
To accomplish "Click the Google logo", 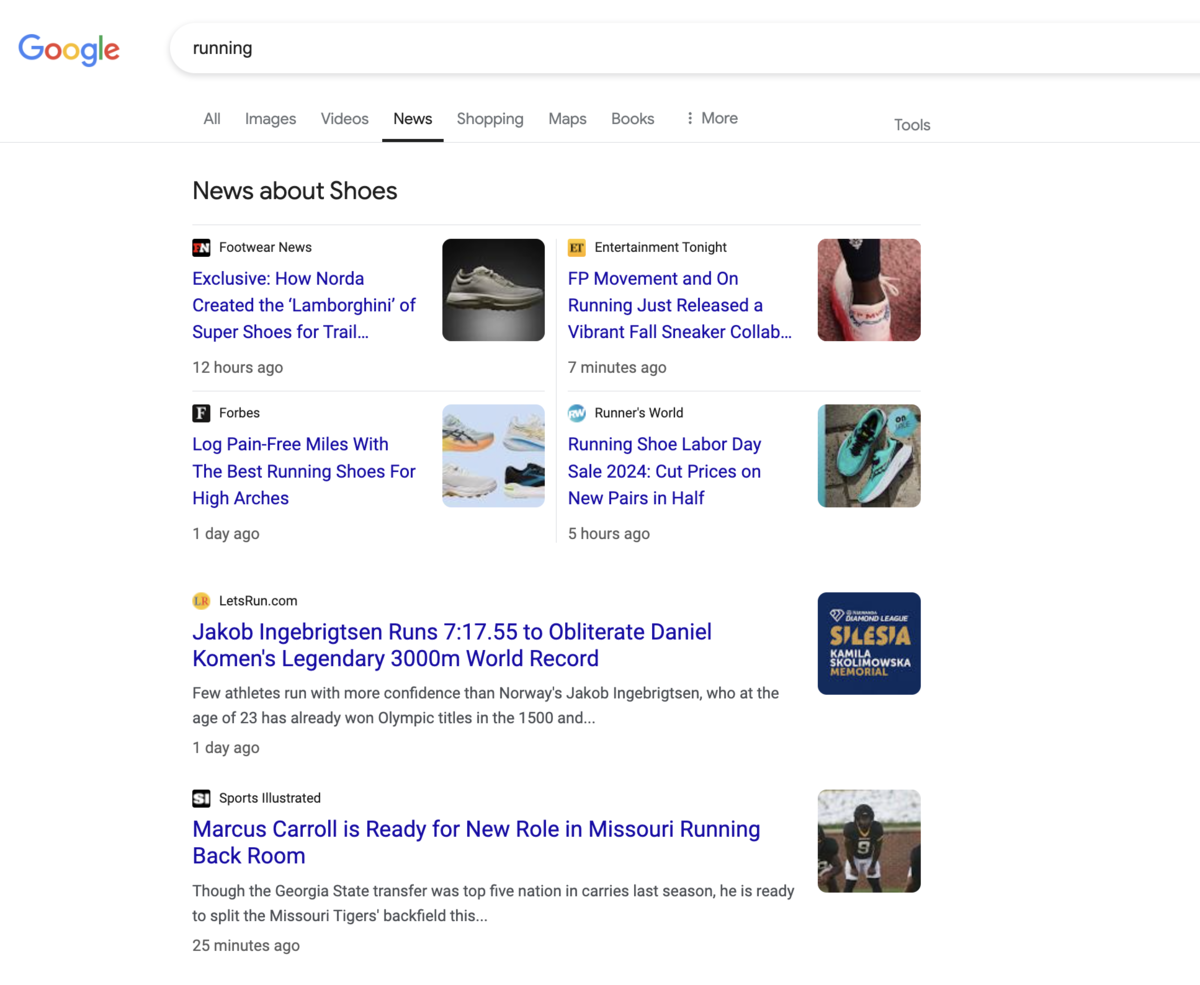I will (69, 49).
